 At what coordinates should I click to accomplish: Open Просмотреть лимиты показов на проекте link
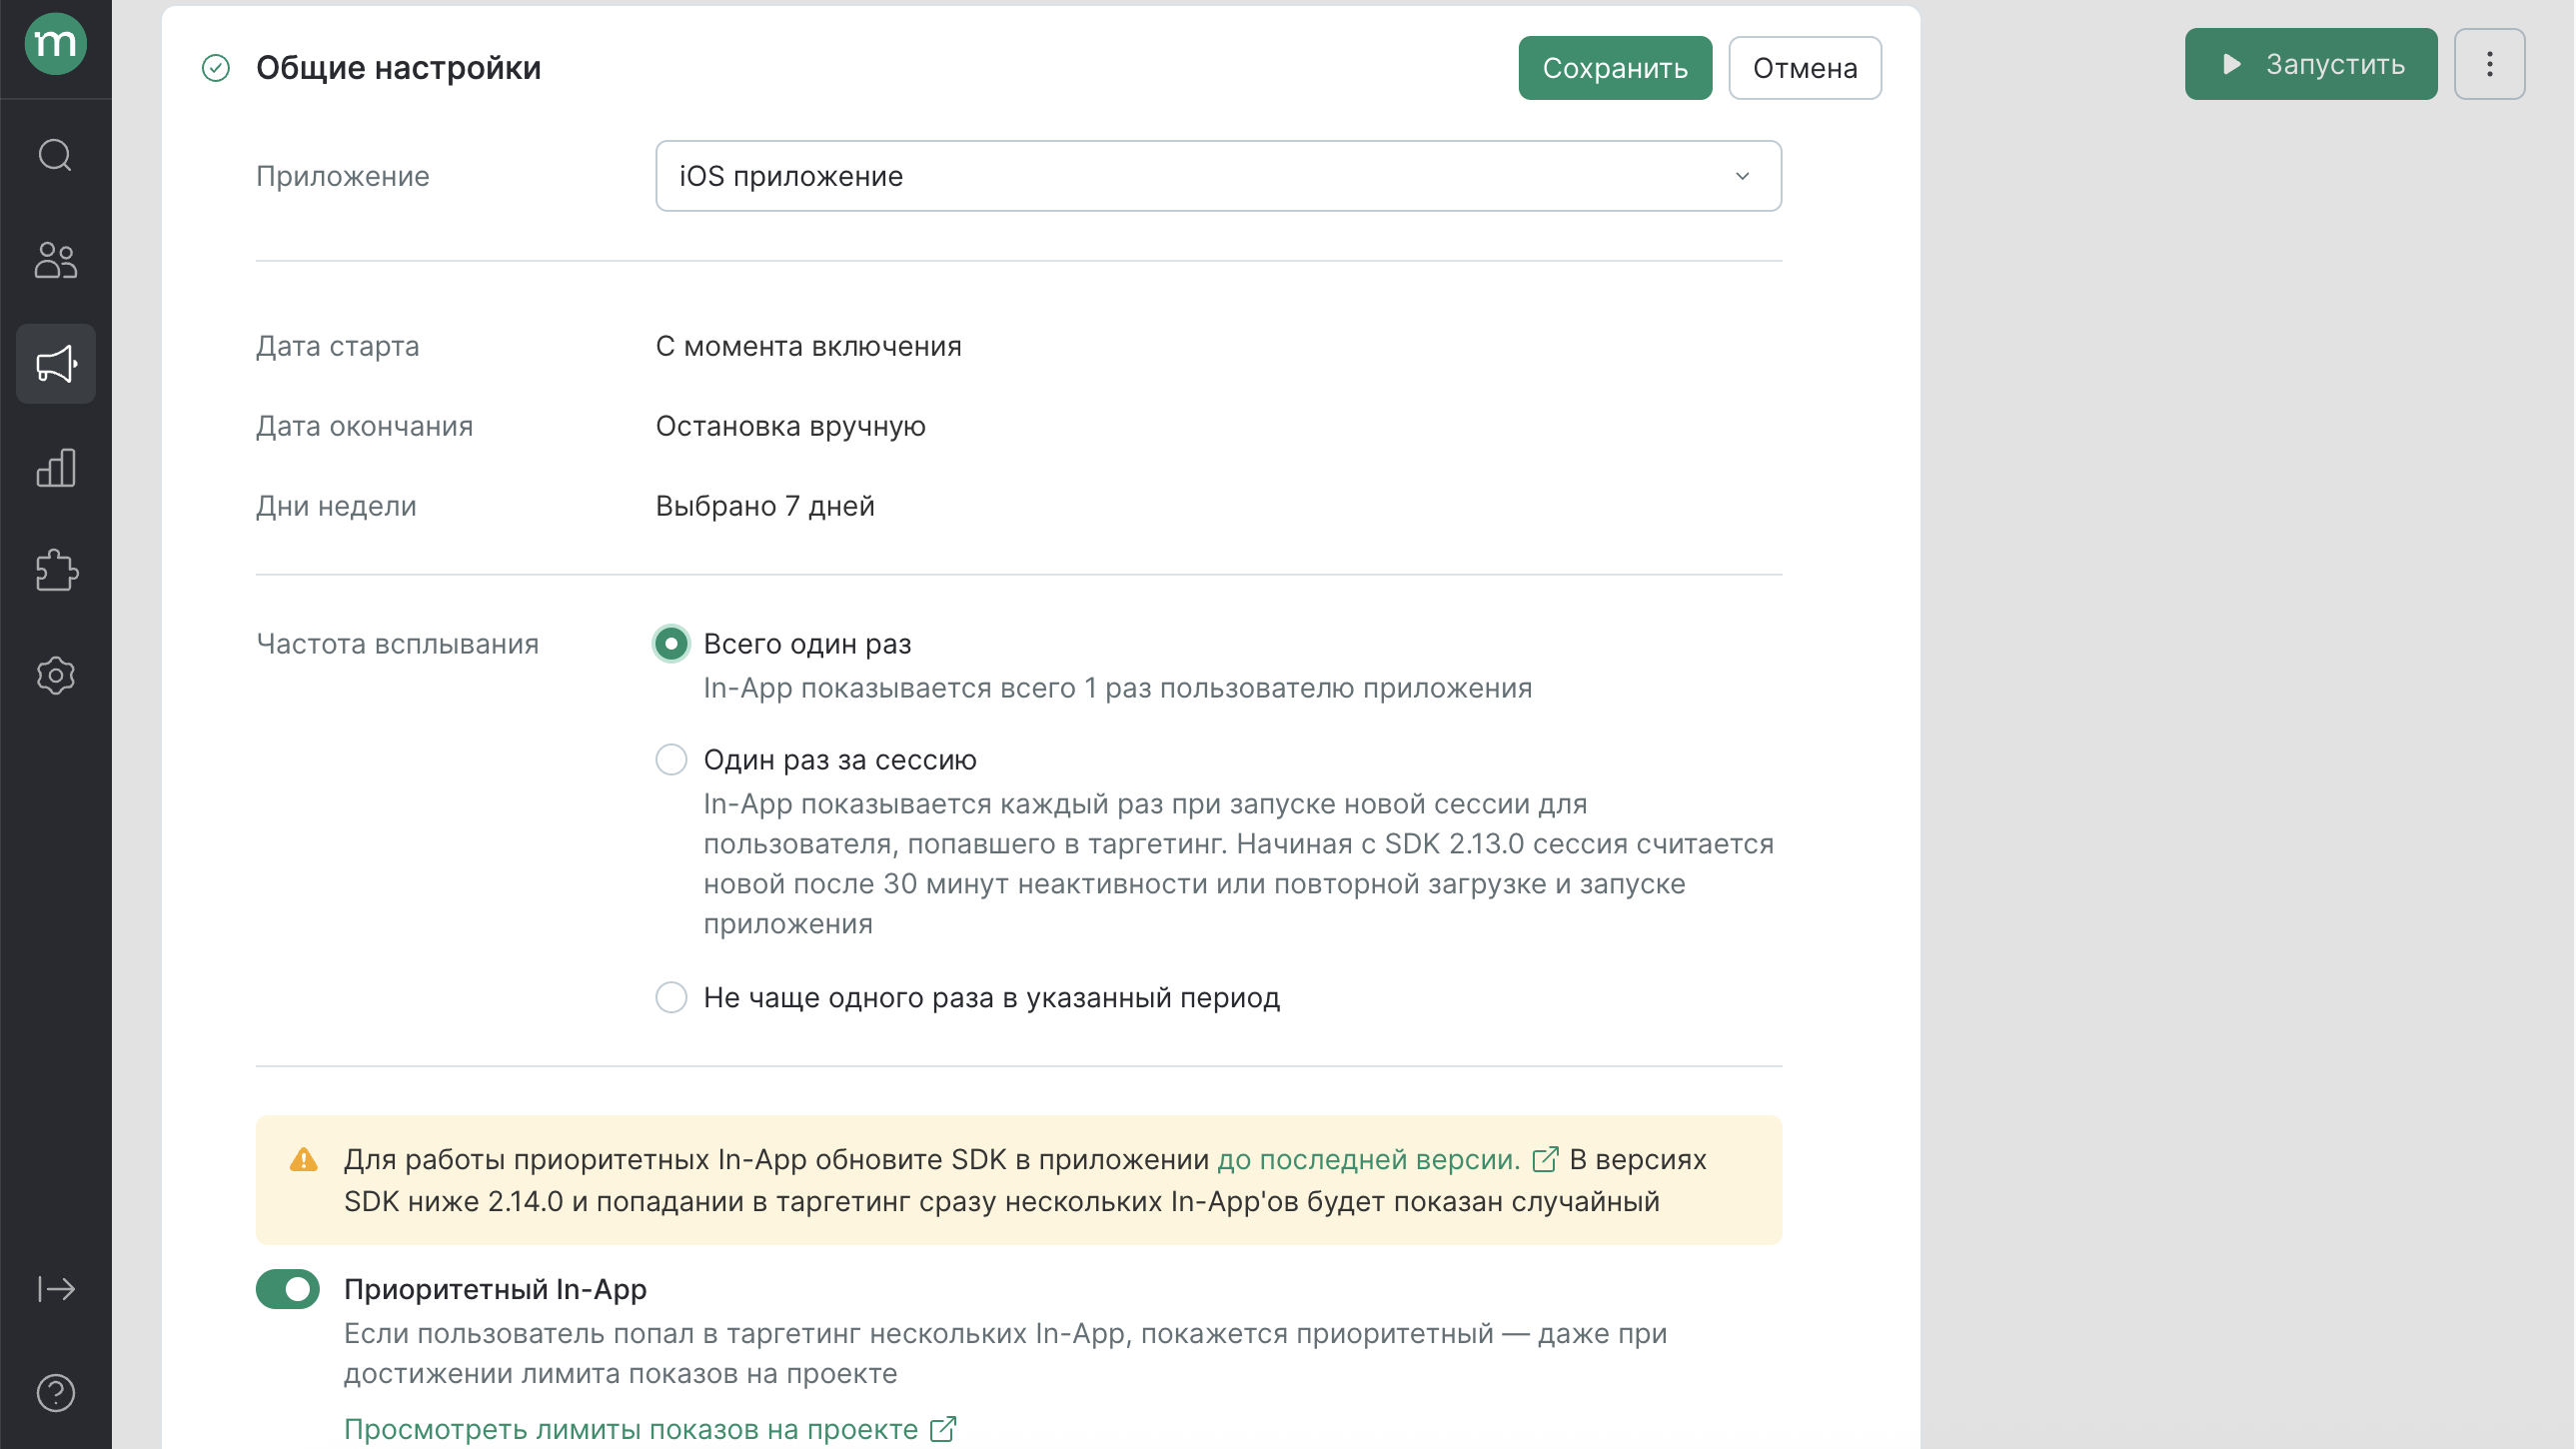pyautogui.click(x=631, y=1430)
